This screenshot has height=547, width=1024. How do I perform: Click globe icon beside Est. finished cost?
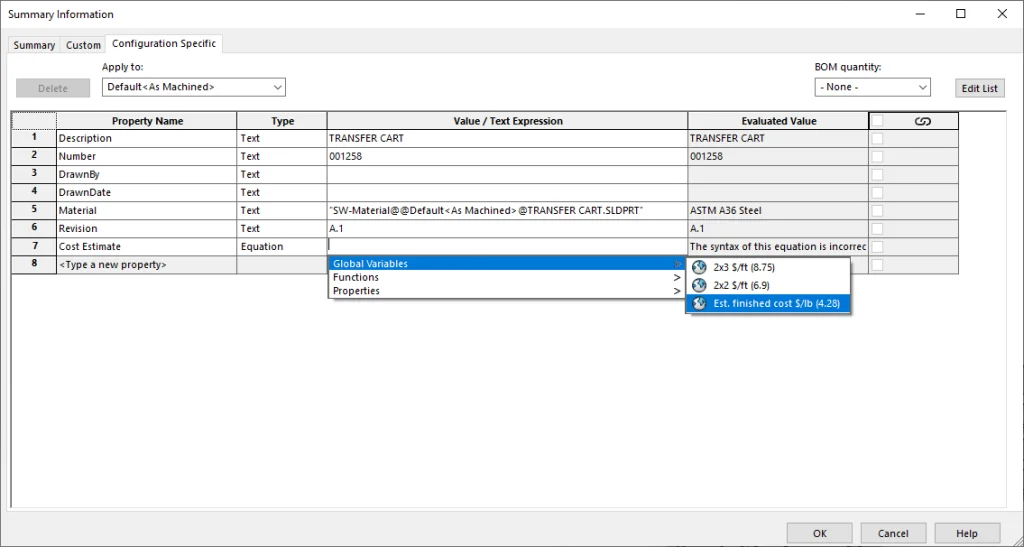point(699,304)
